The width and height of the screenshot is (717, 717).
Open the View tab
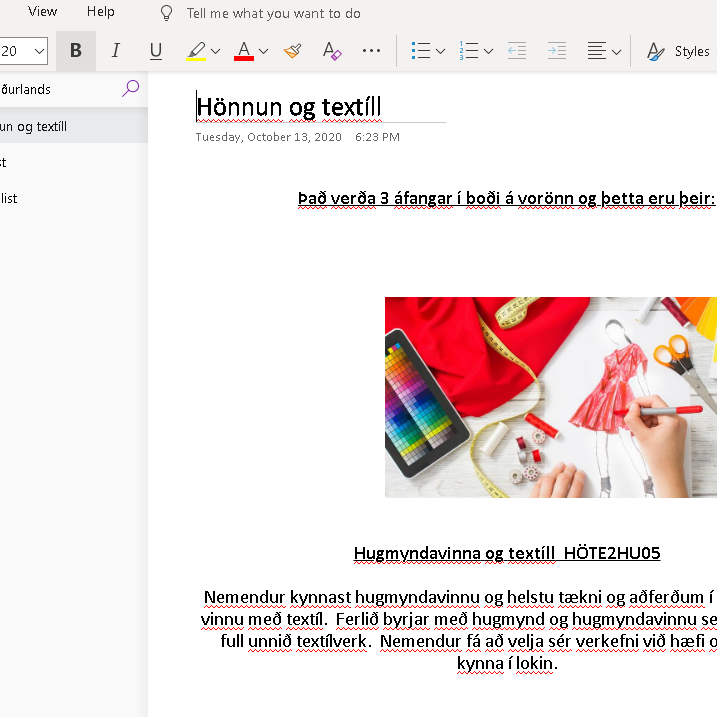43,12
